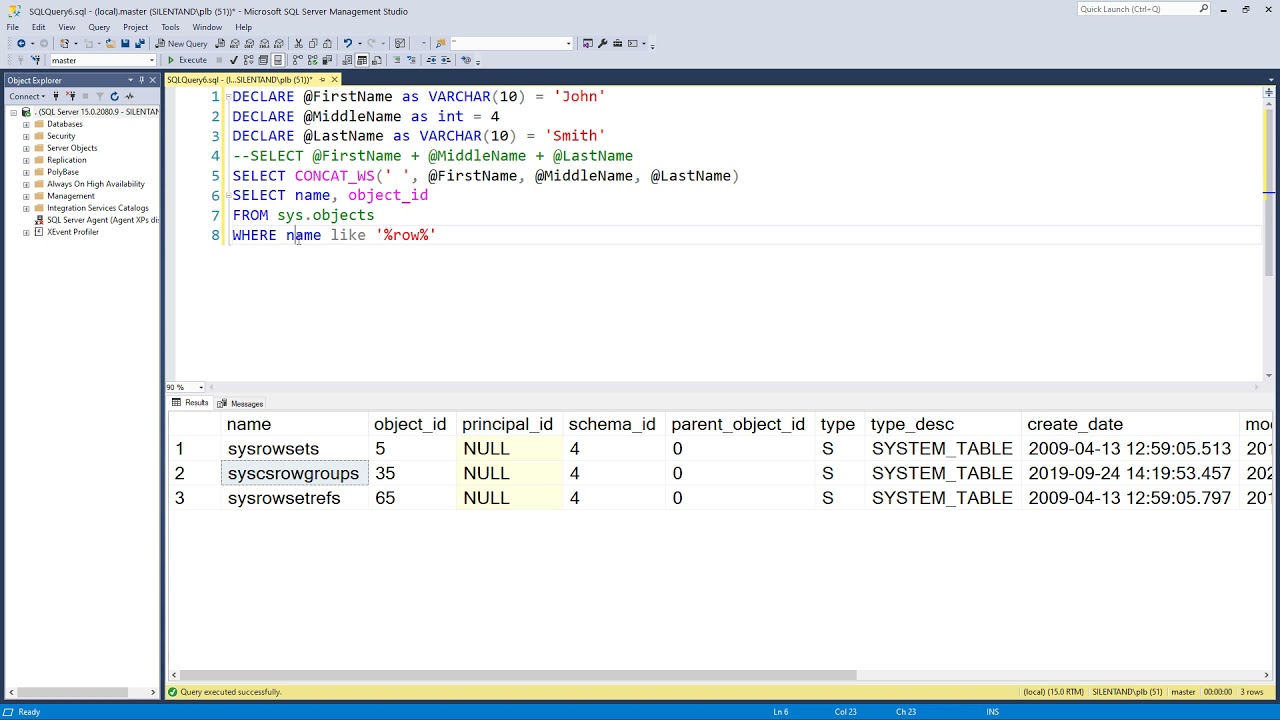Click the results grid horizontal scrollbar thumb
Viewport: 1280px width, 720px height.
click(519, 675)
